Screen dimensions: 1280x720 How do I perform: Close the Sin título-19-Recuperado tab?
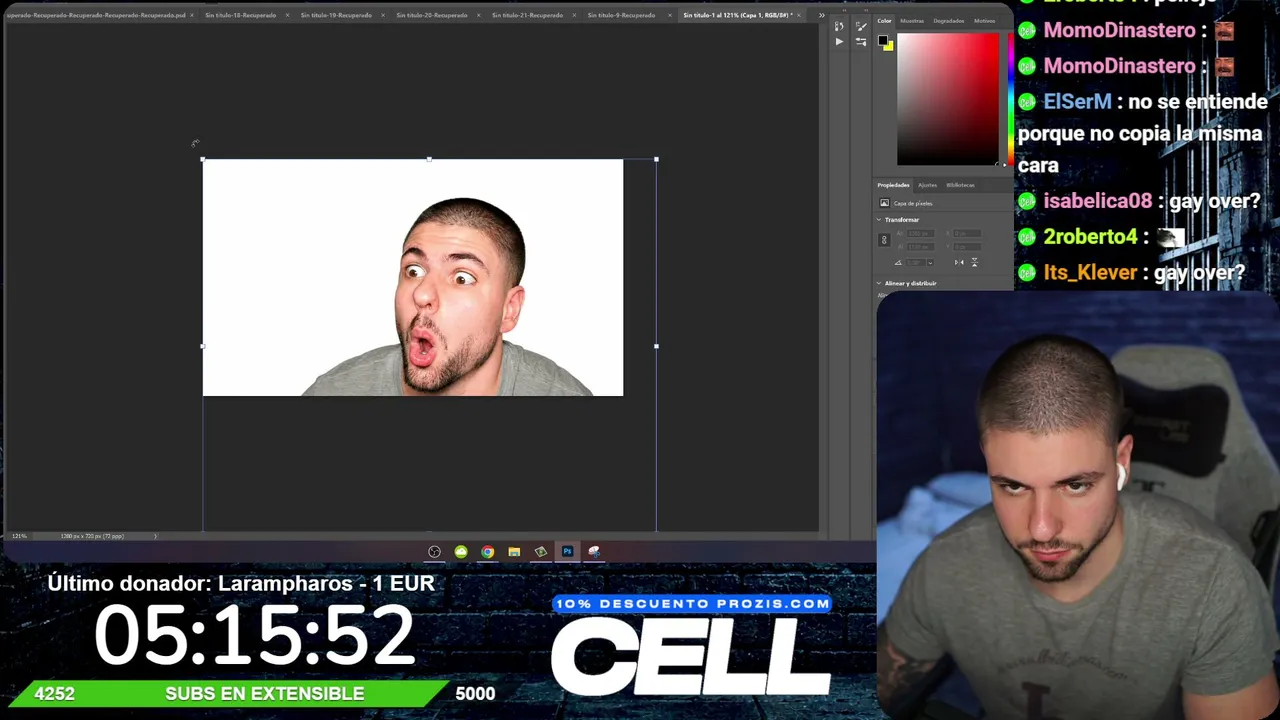383,15
